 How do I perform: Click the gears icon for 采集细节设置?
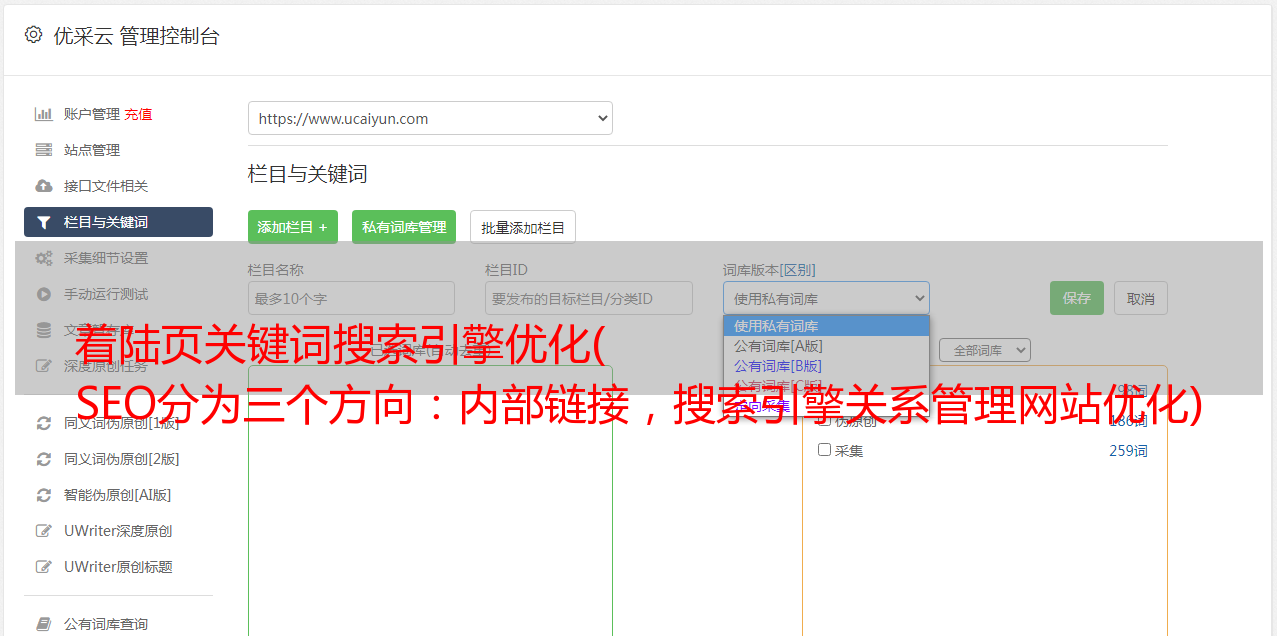44,258
